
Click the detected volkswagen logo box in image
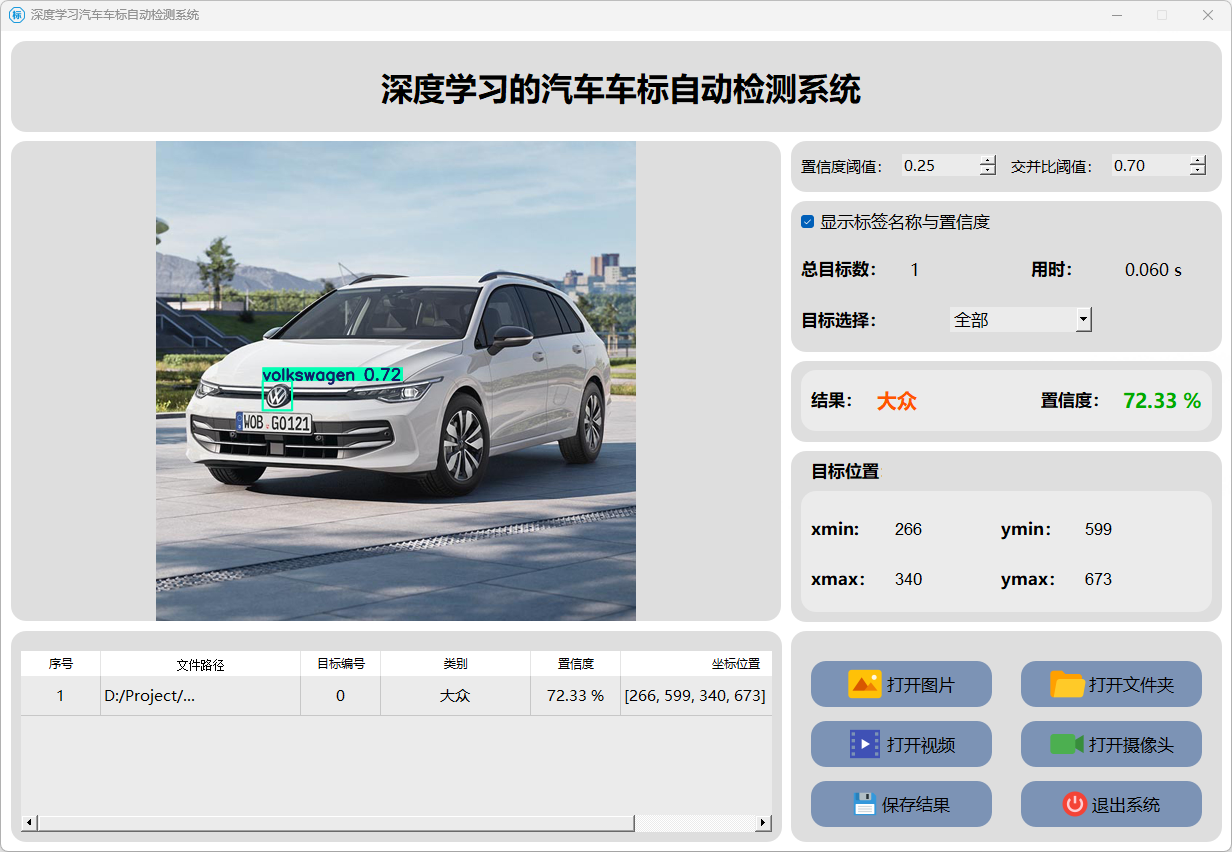pyautogui.click(x=277, y=397)
